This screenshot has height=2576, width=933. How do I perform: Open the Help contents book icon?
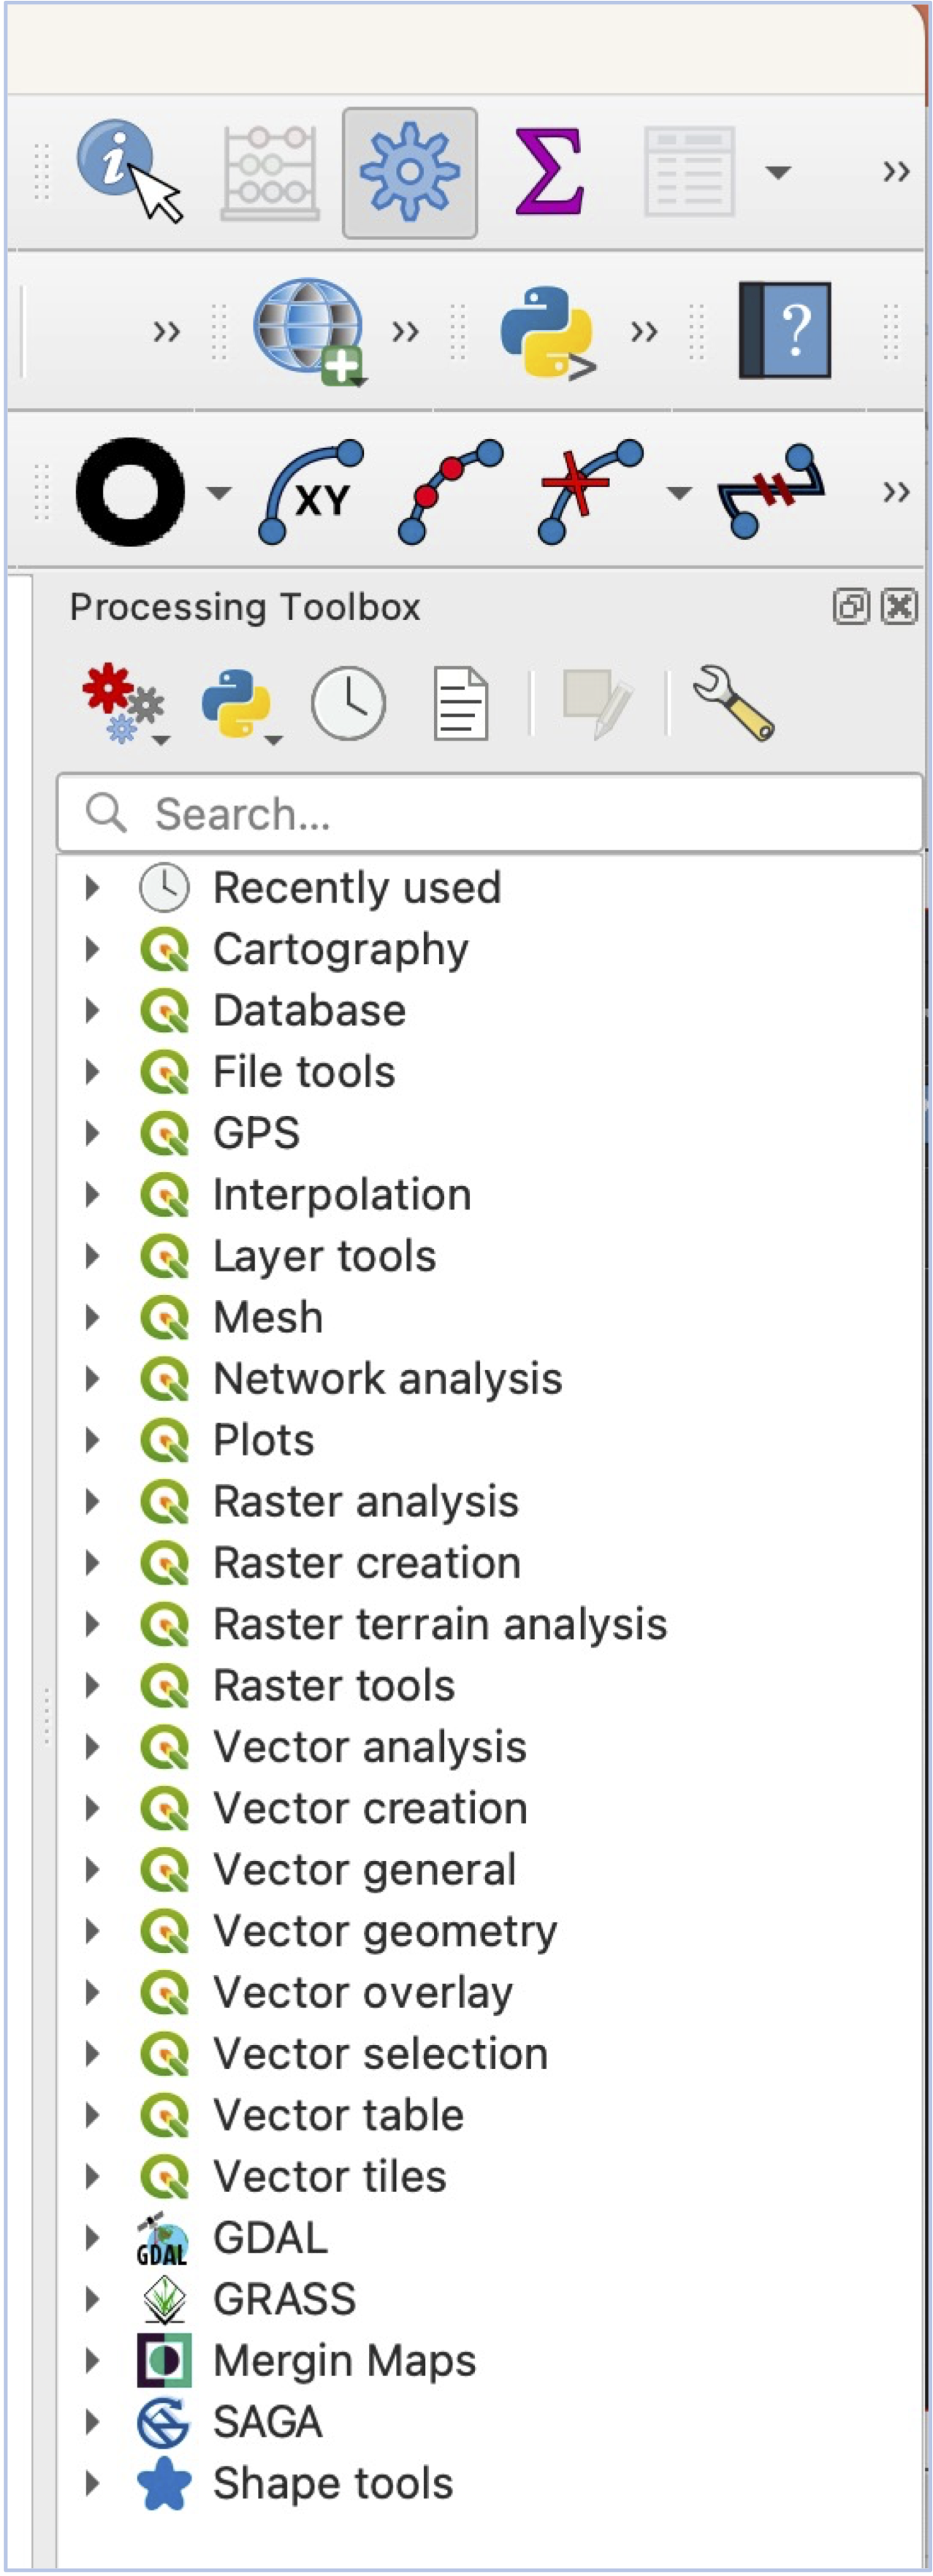[784, 330]
